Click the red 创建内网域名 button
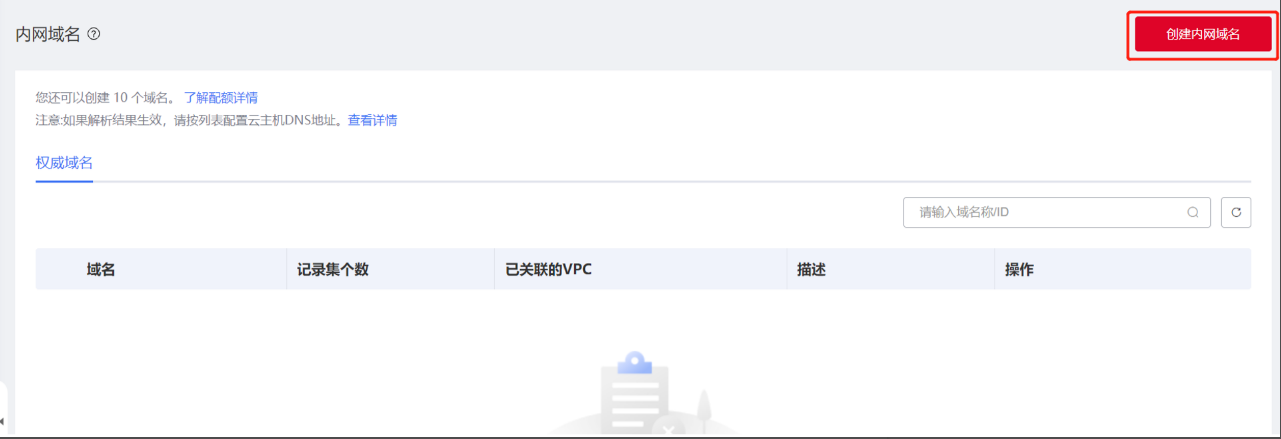The height and width of the screenshot is (439, 1281). [x=1202, y=35]
